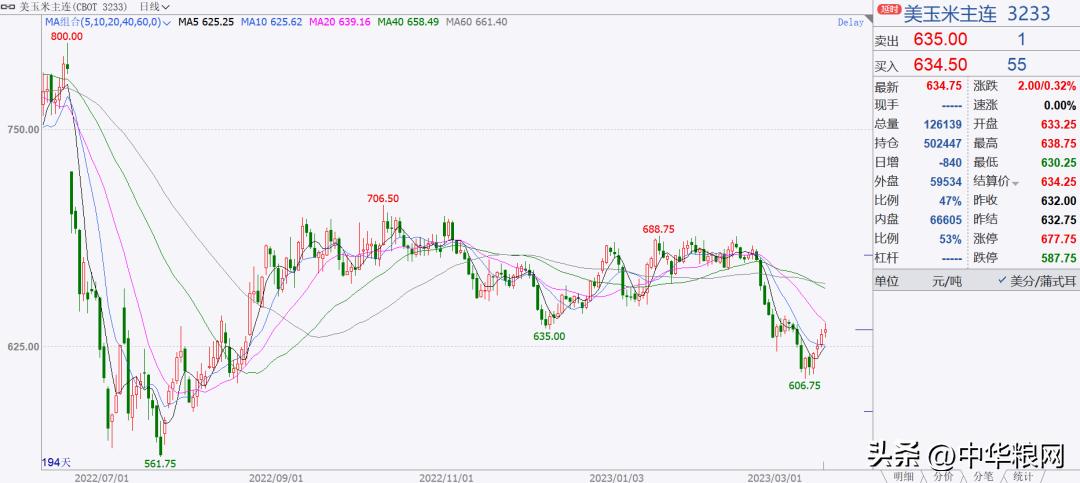Click the 速涨 value 0.00%
The image size is (1080, 483).
pyautogui.click(x=1060, y=105)
